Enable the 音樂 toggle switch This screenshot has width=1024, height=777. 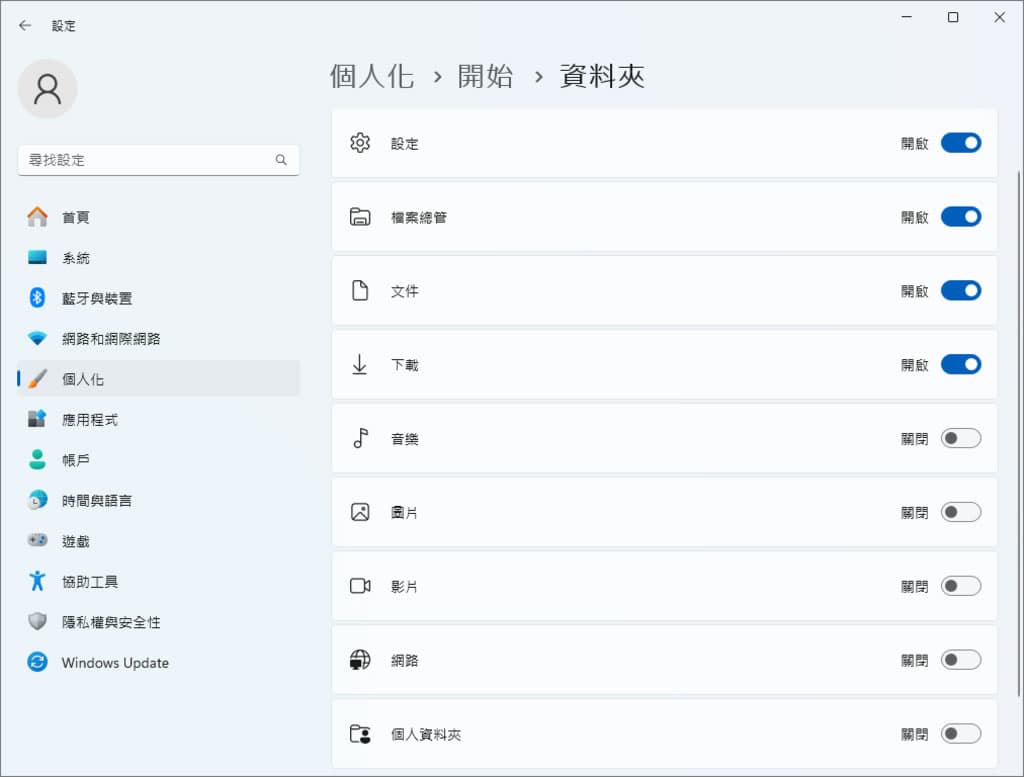click(961, 438)
